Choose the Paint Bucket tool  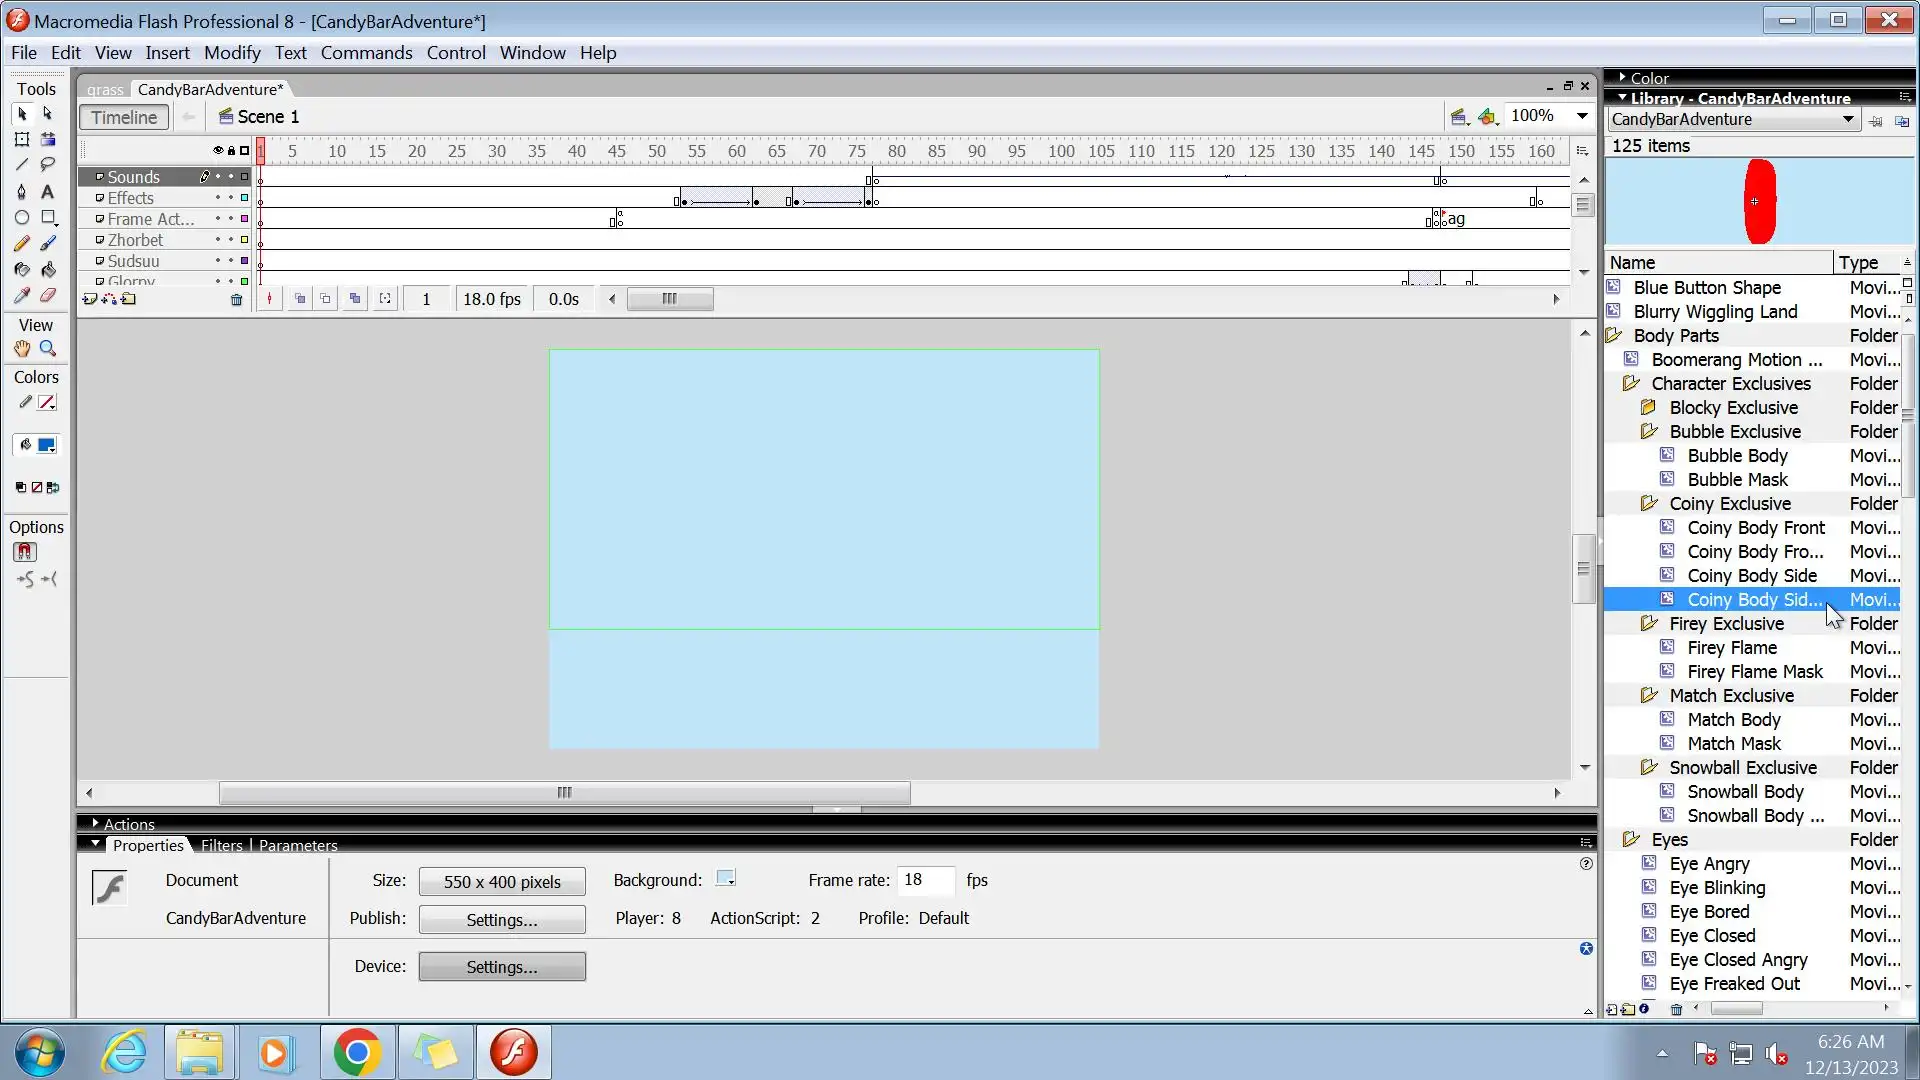(48, 270)
